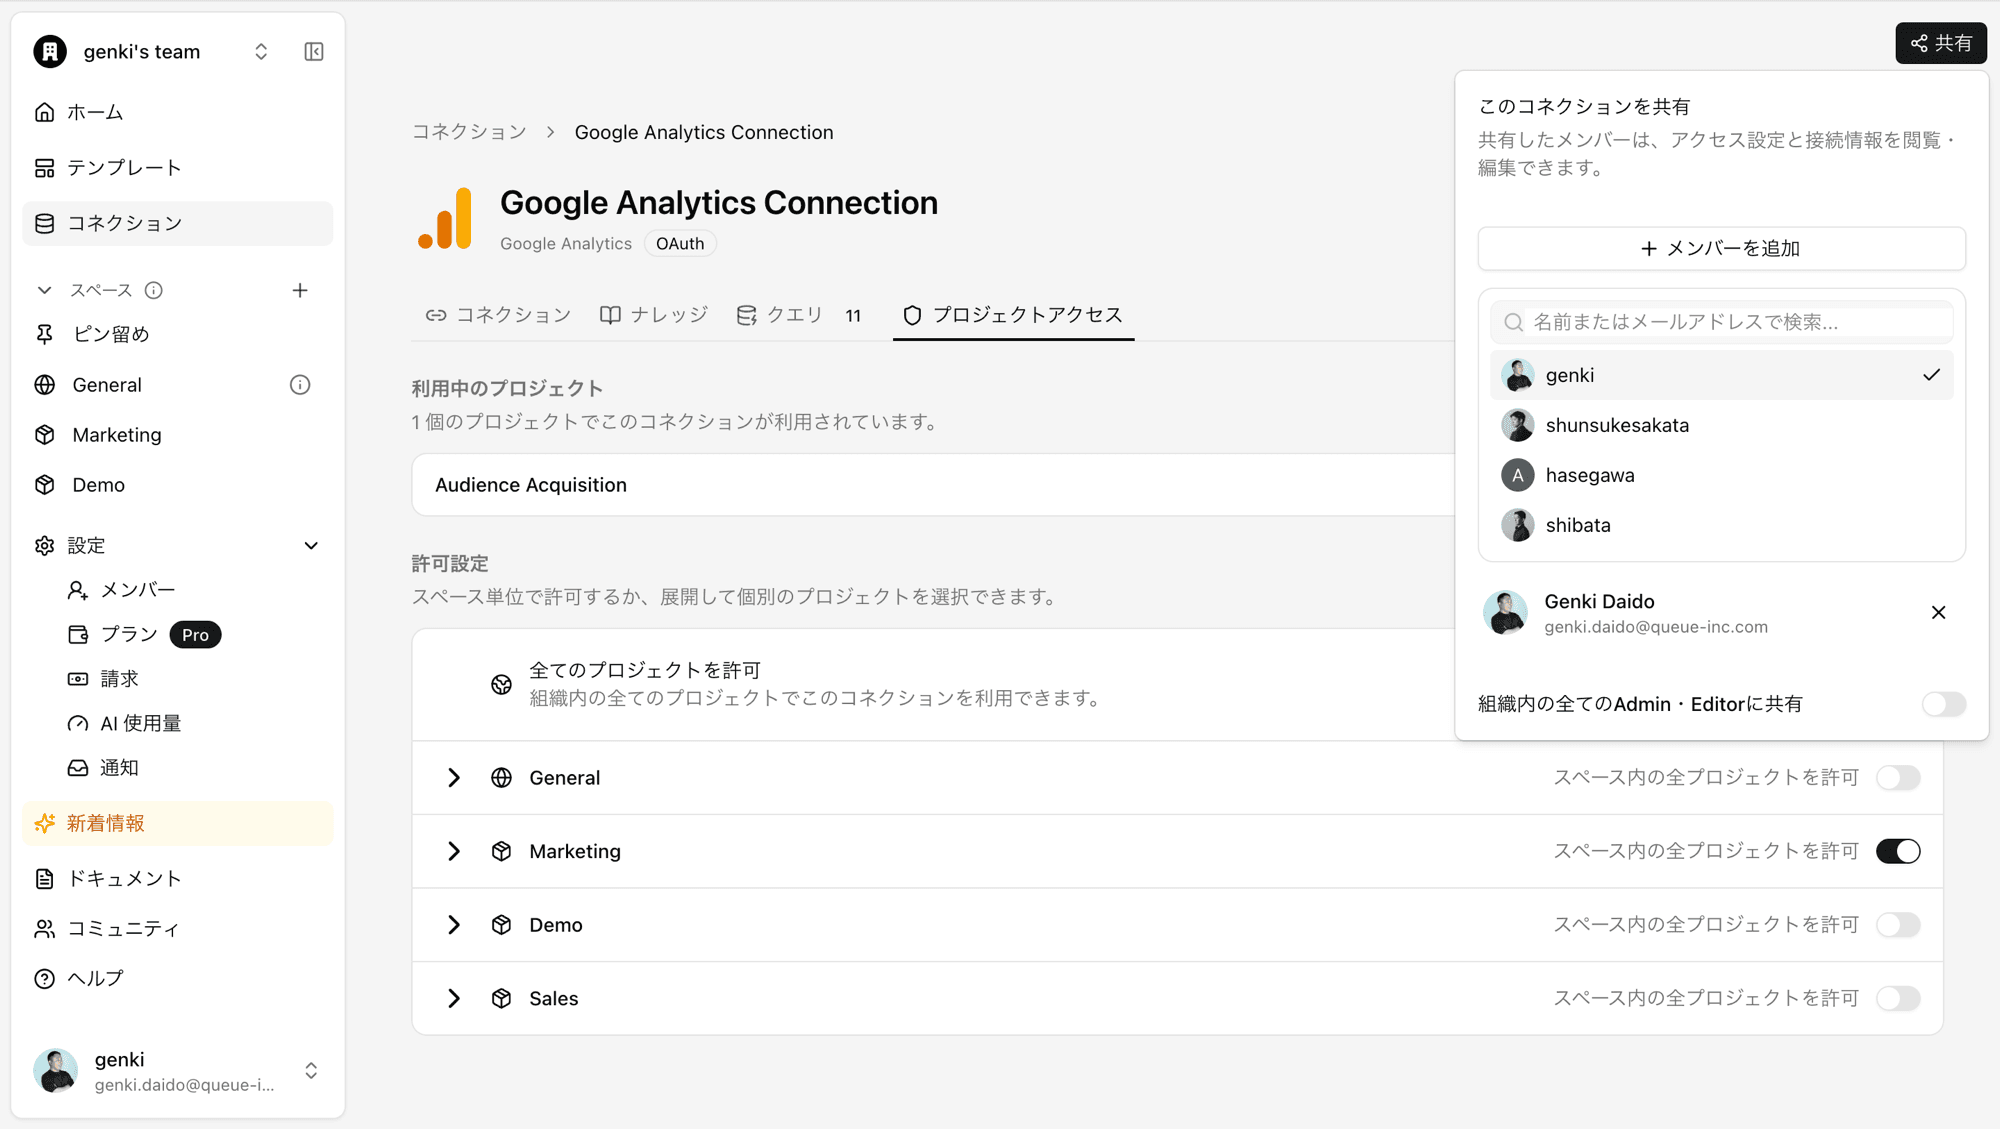
Task: Toggle share with all Admin・Editor
Action: [1943, 704]
